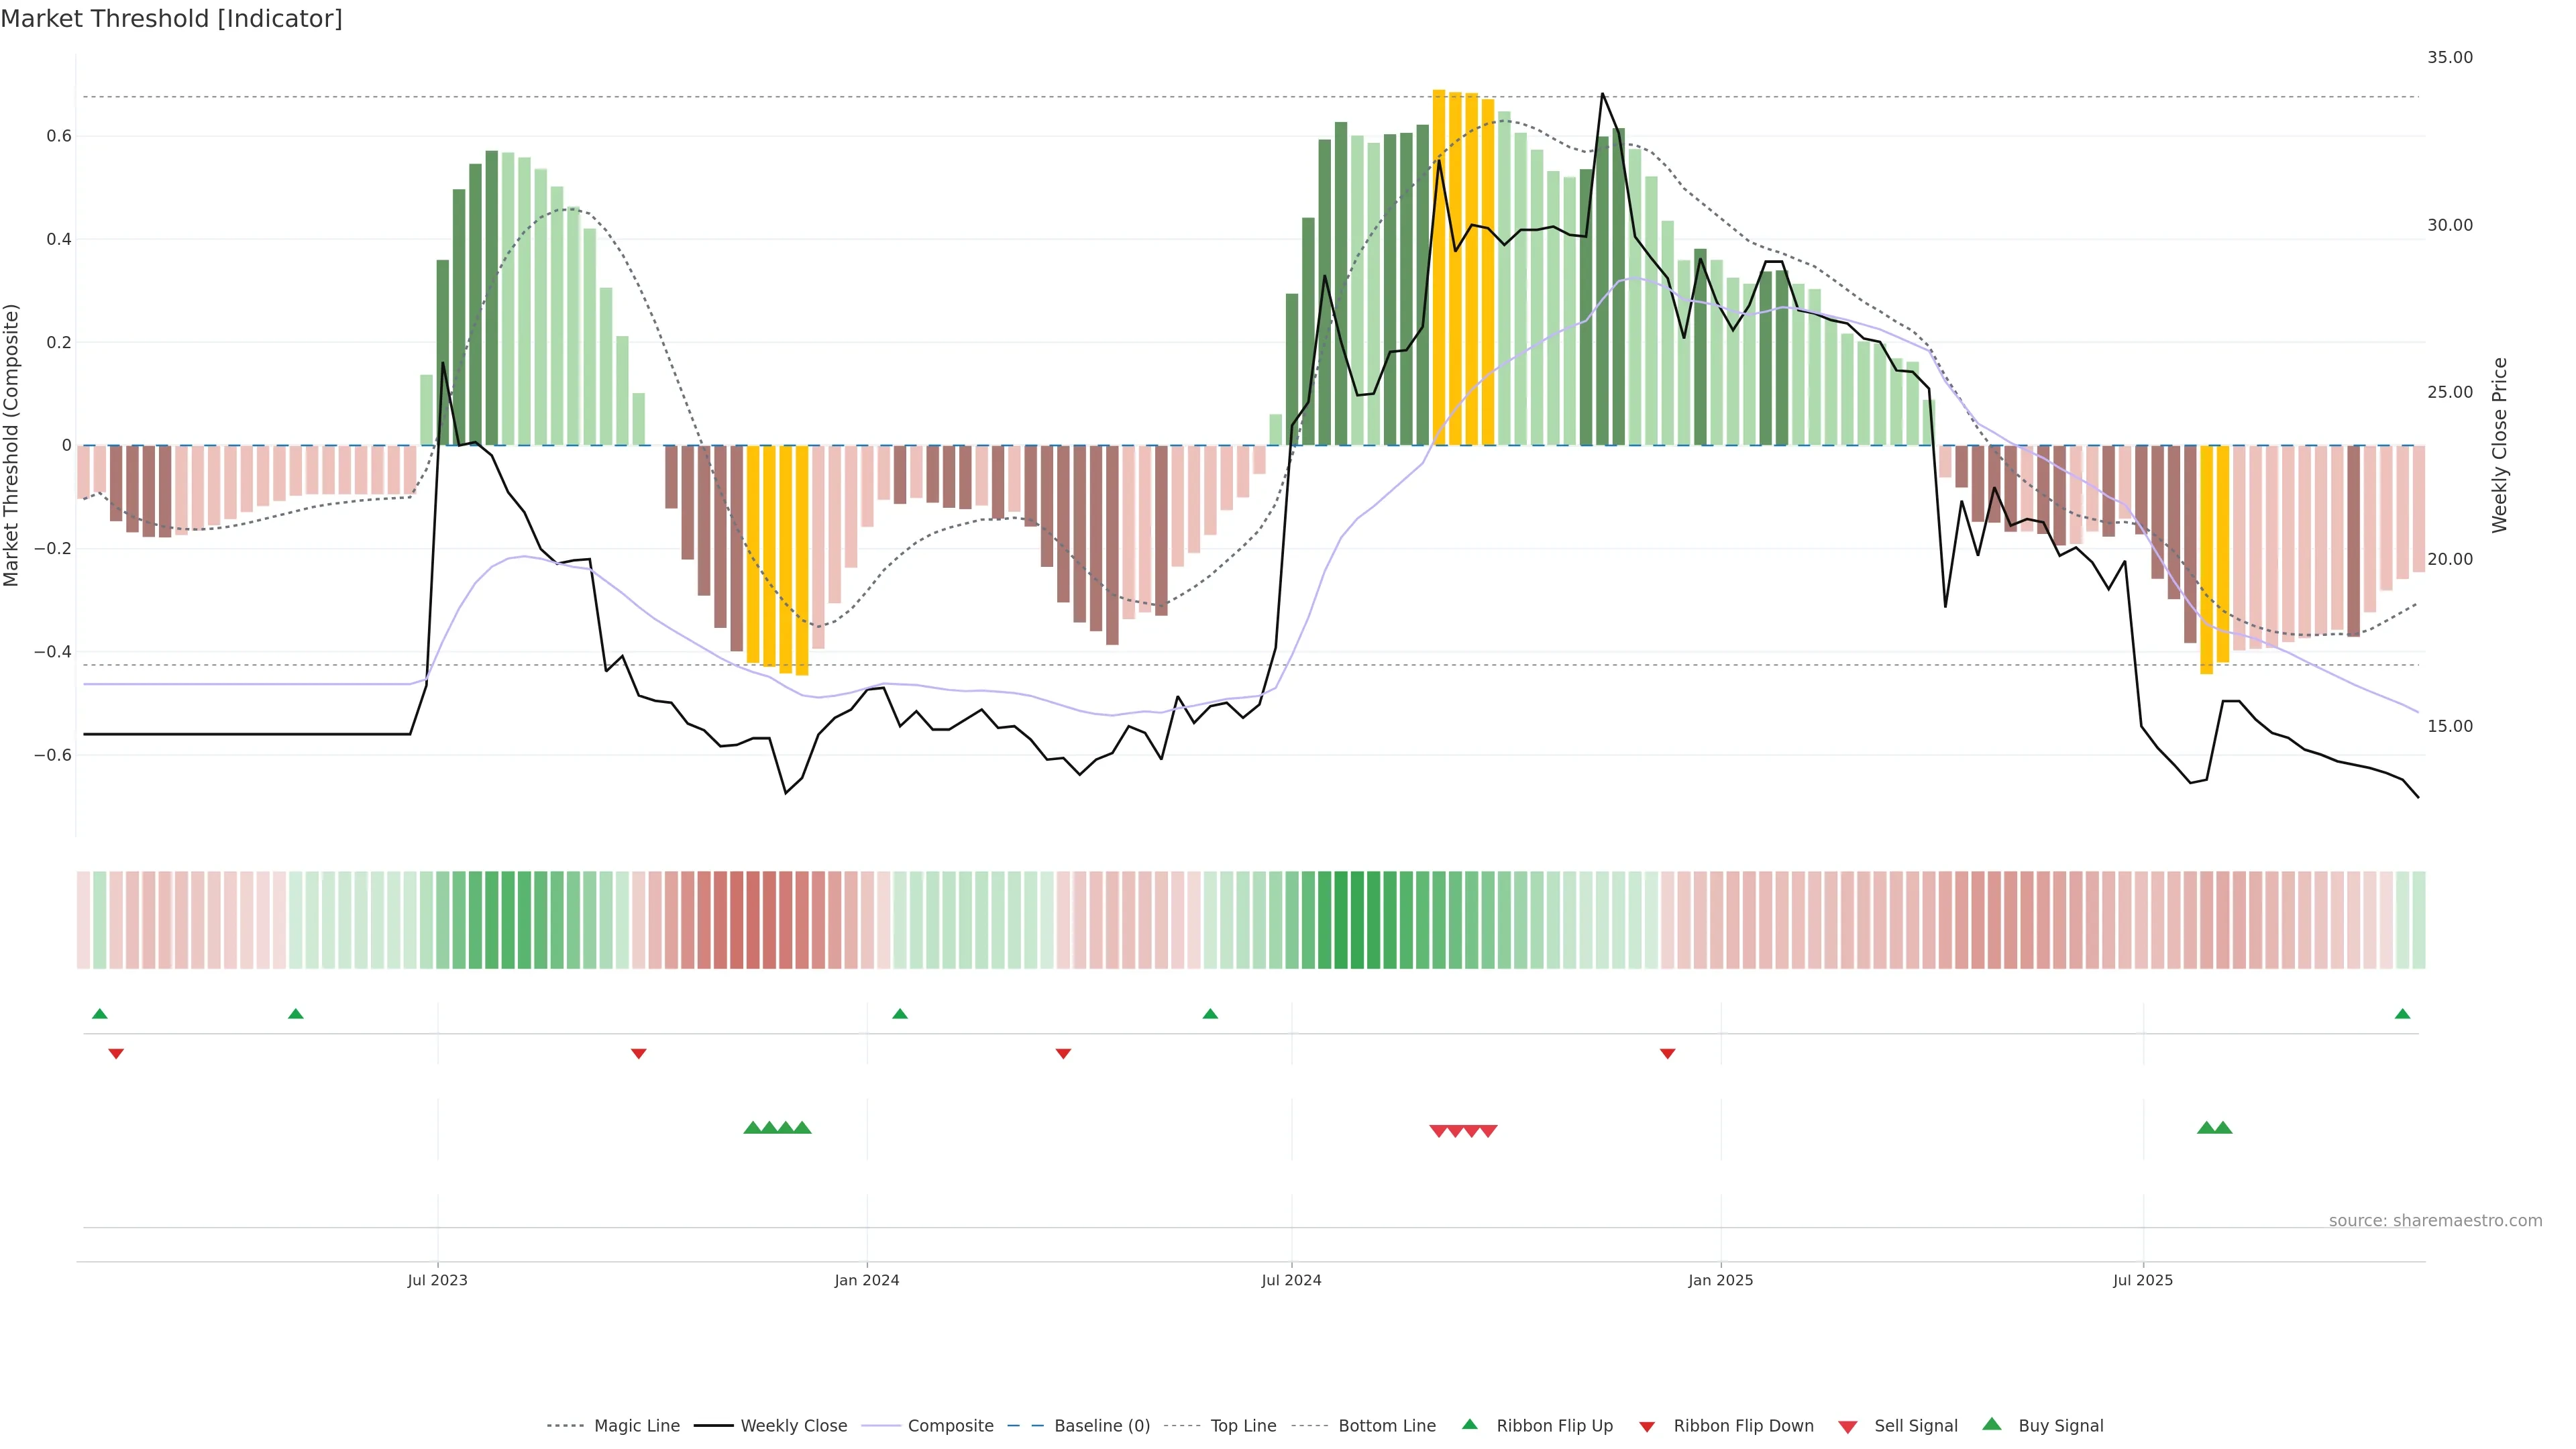The image size is (2576, 1449).
Task: Click Ribbon Flip Up legend triangle
Action: [1469, 1424]
